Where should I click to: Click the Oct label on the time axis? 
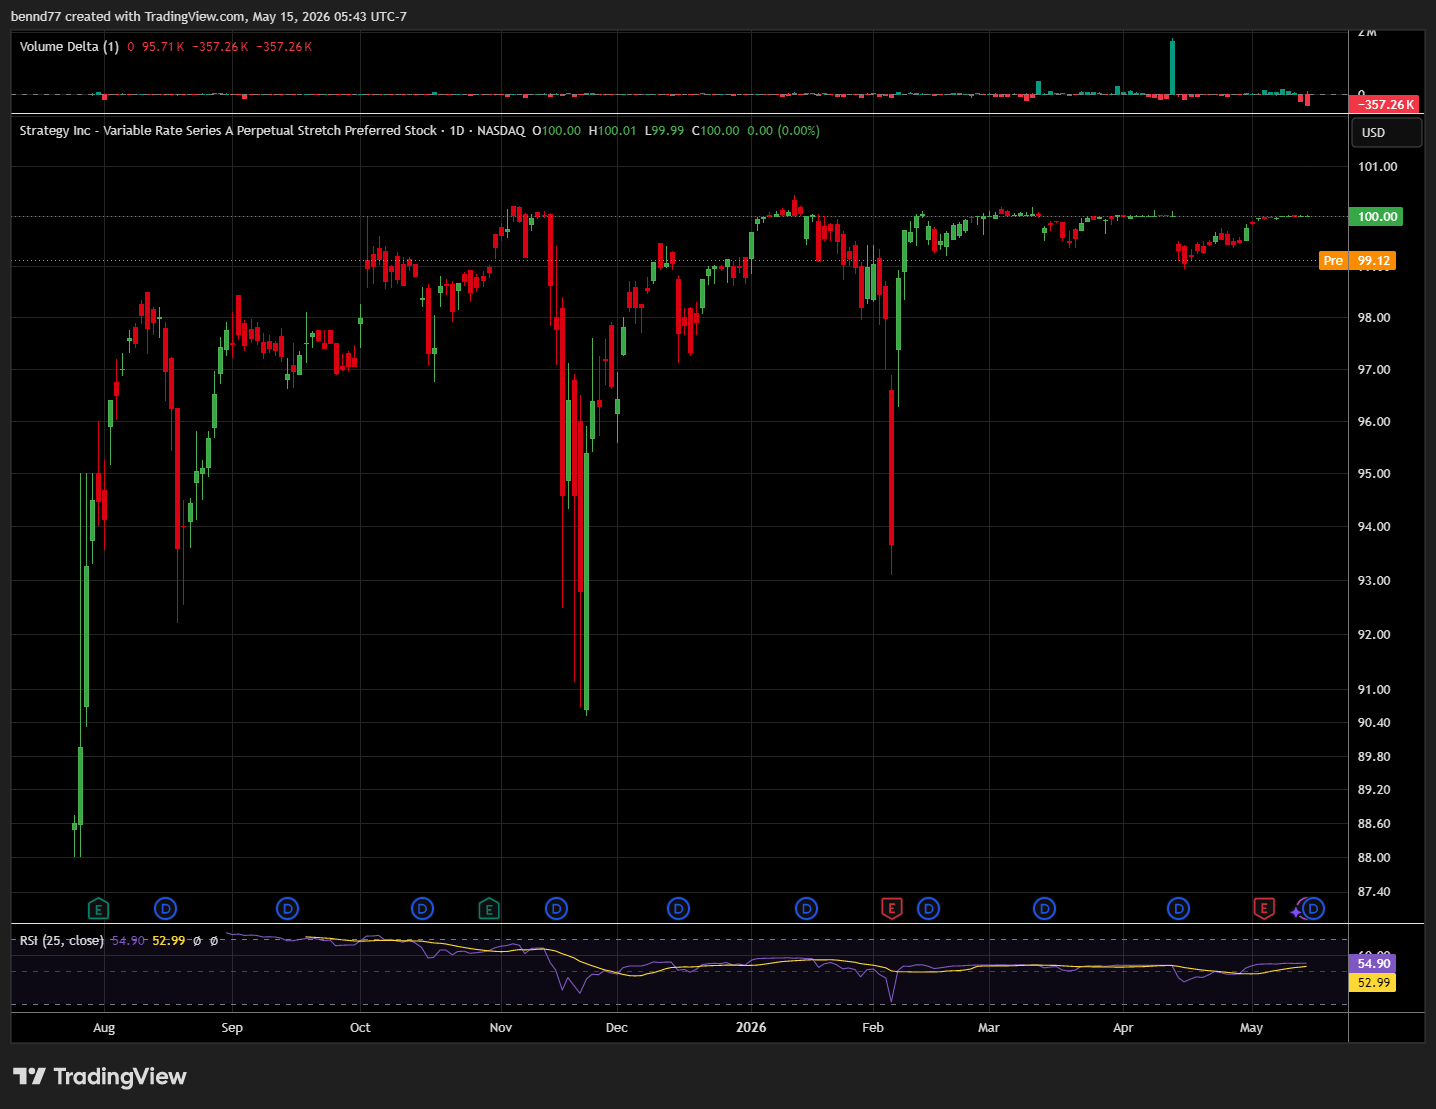click(x=360, y=1028)
